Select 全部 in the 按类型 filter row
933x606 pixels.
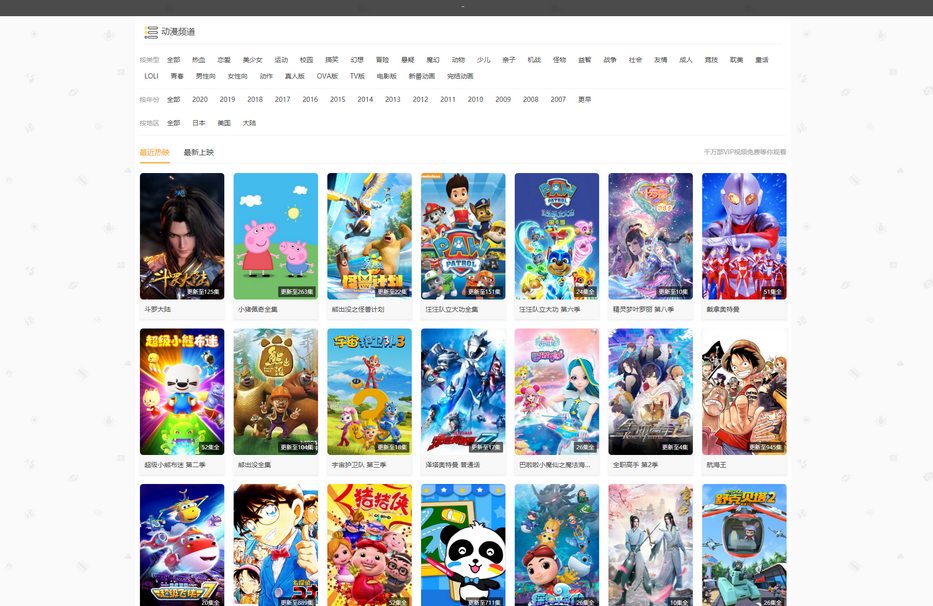click(x=174, y=60)
